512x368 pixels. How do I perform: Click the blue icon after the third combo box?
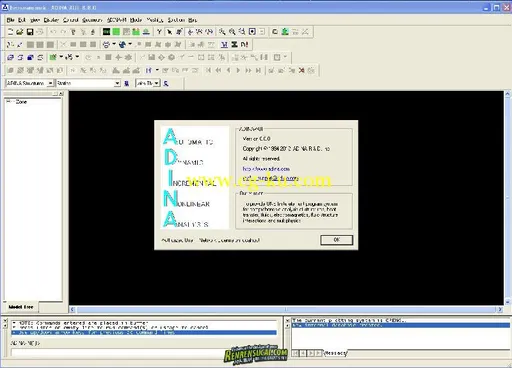[166, 83]
